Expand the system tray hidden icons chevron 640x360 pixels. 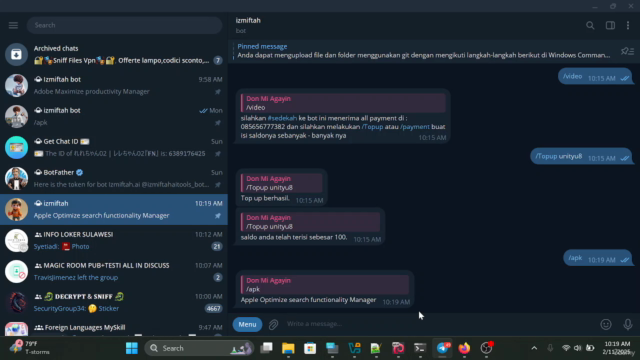(534, 348)
